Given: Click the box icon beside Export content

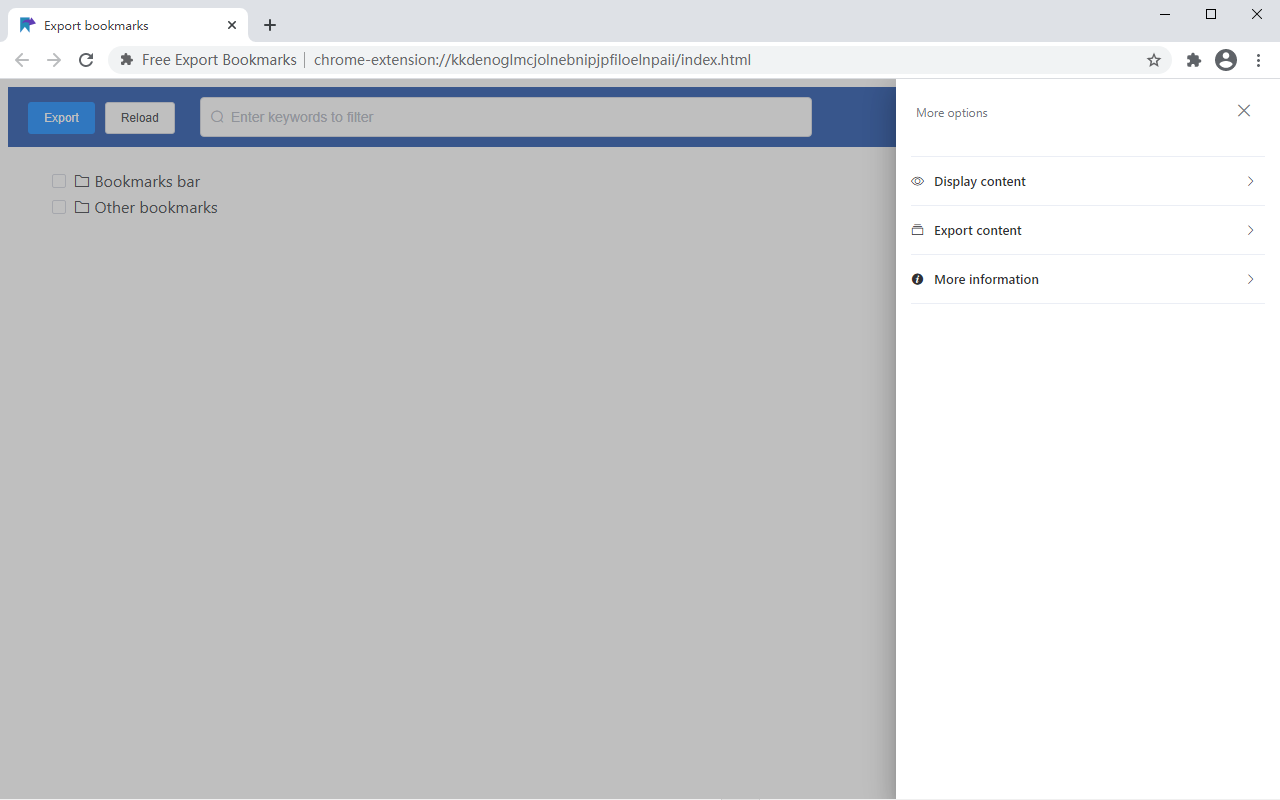Looking at the screenshot, I should (x=917, y=230).
